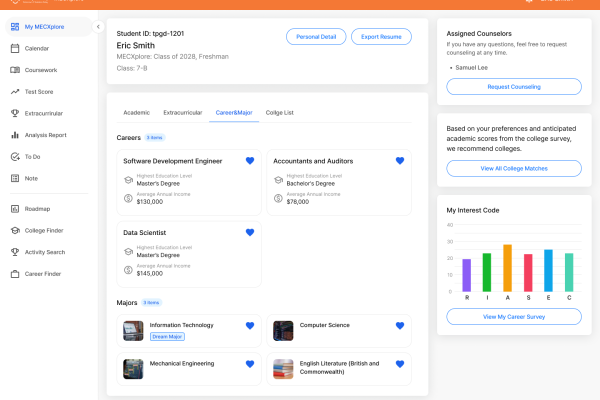Collapse the sidebar with the chevron button
The width and height of the screenshot is (600, 400).
pos(98,26)
